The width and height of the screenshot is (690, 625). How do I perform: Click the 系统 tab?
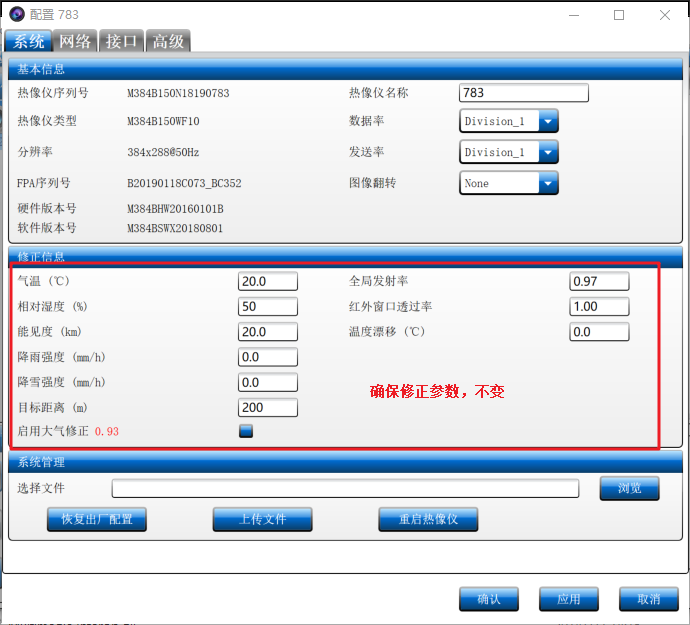(29, 41)
